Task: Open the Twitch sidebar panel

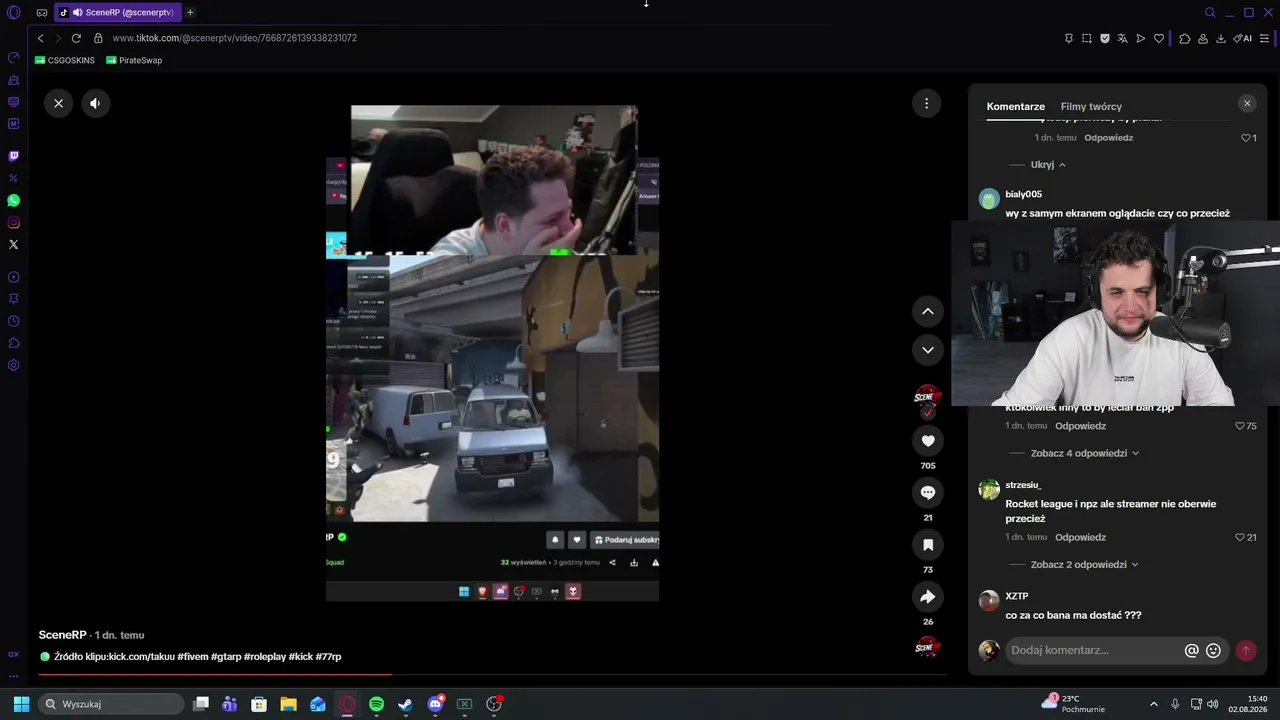Action: tap(14, 156)
